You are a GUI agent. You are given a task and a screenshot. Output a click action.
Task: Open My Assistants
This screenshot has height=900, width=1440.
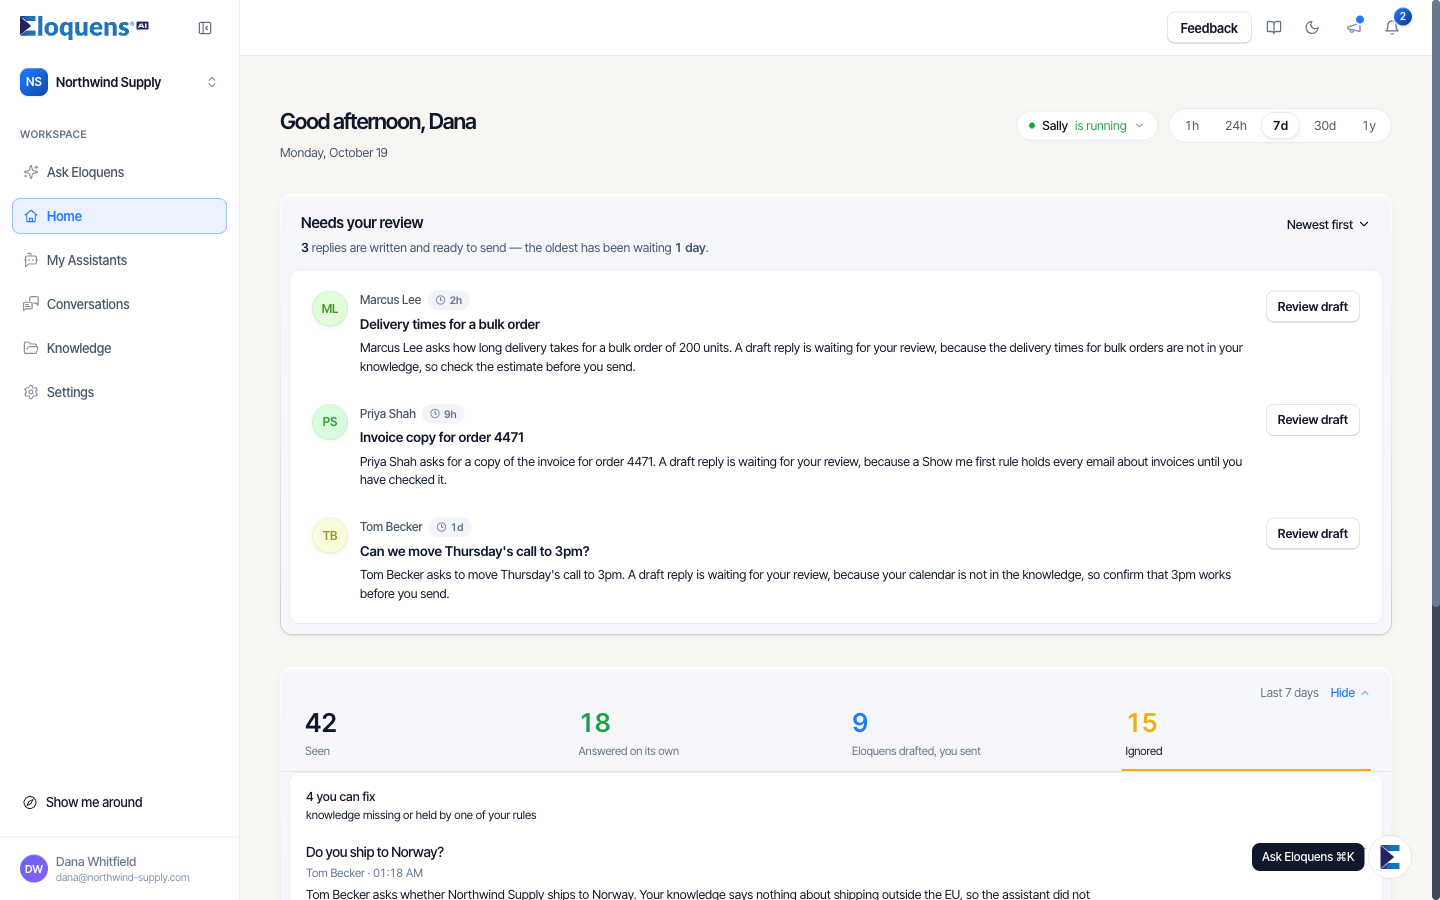pos(119,260)
